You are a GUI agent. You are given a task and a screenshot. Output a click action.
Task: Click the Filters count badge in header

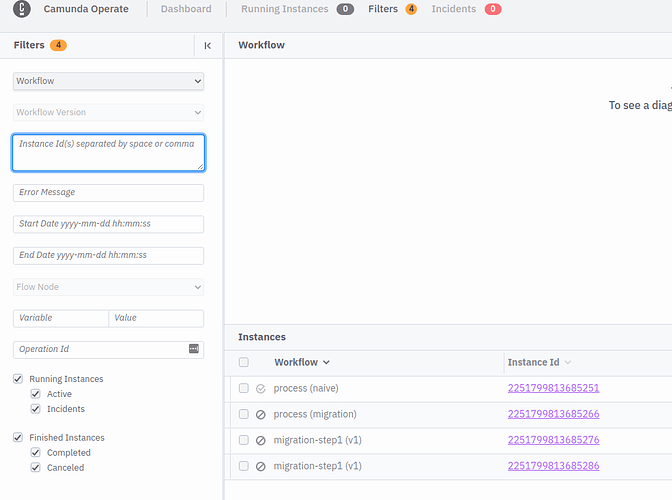(x=411, y=9)
